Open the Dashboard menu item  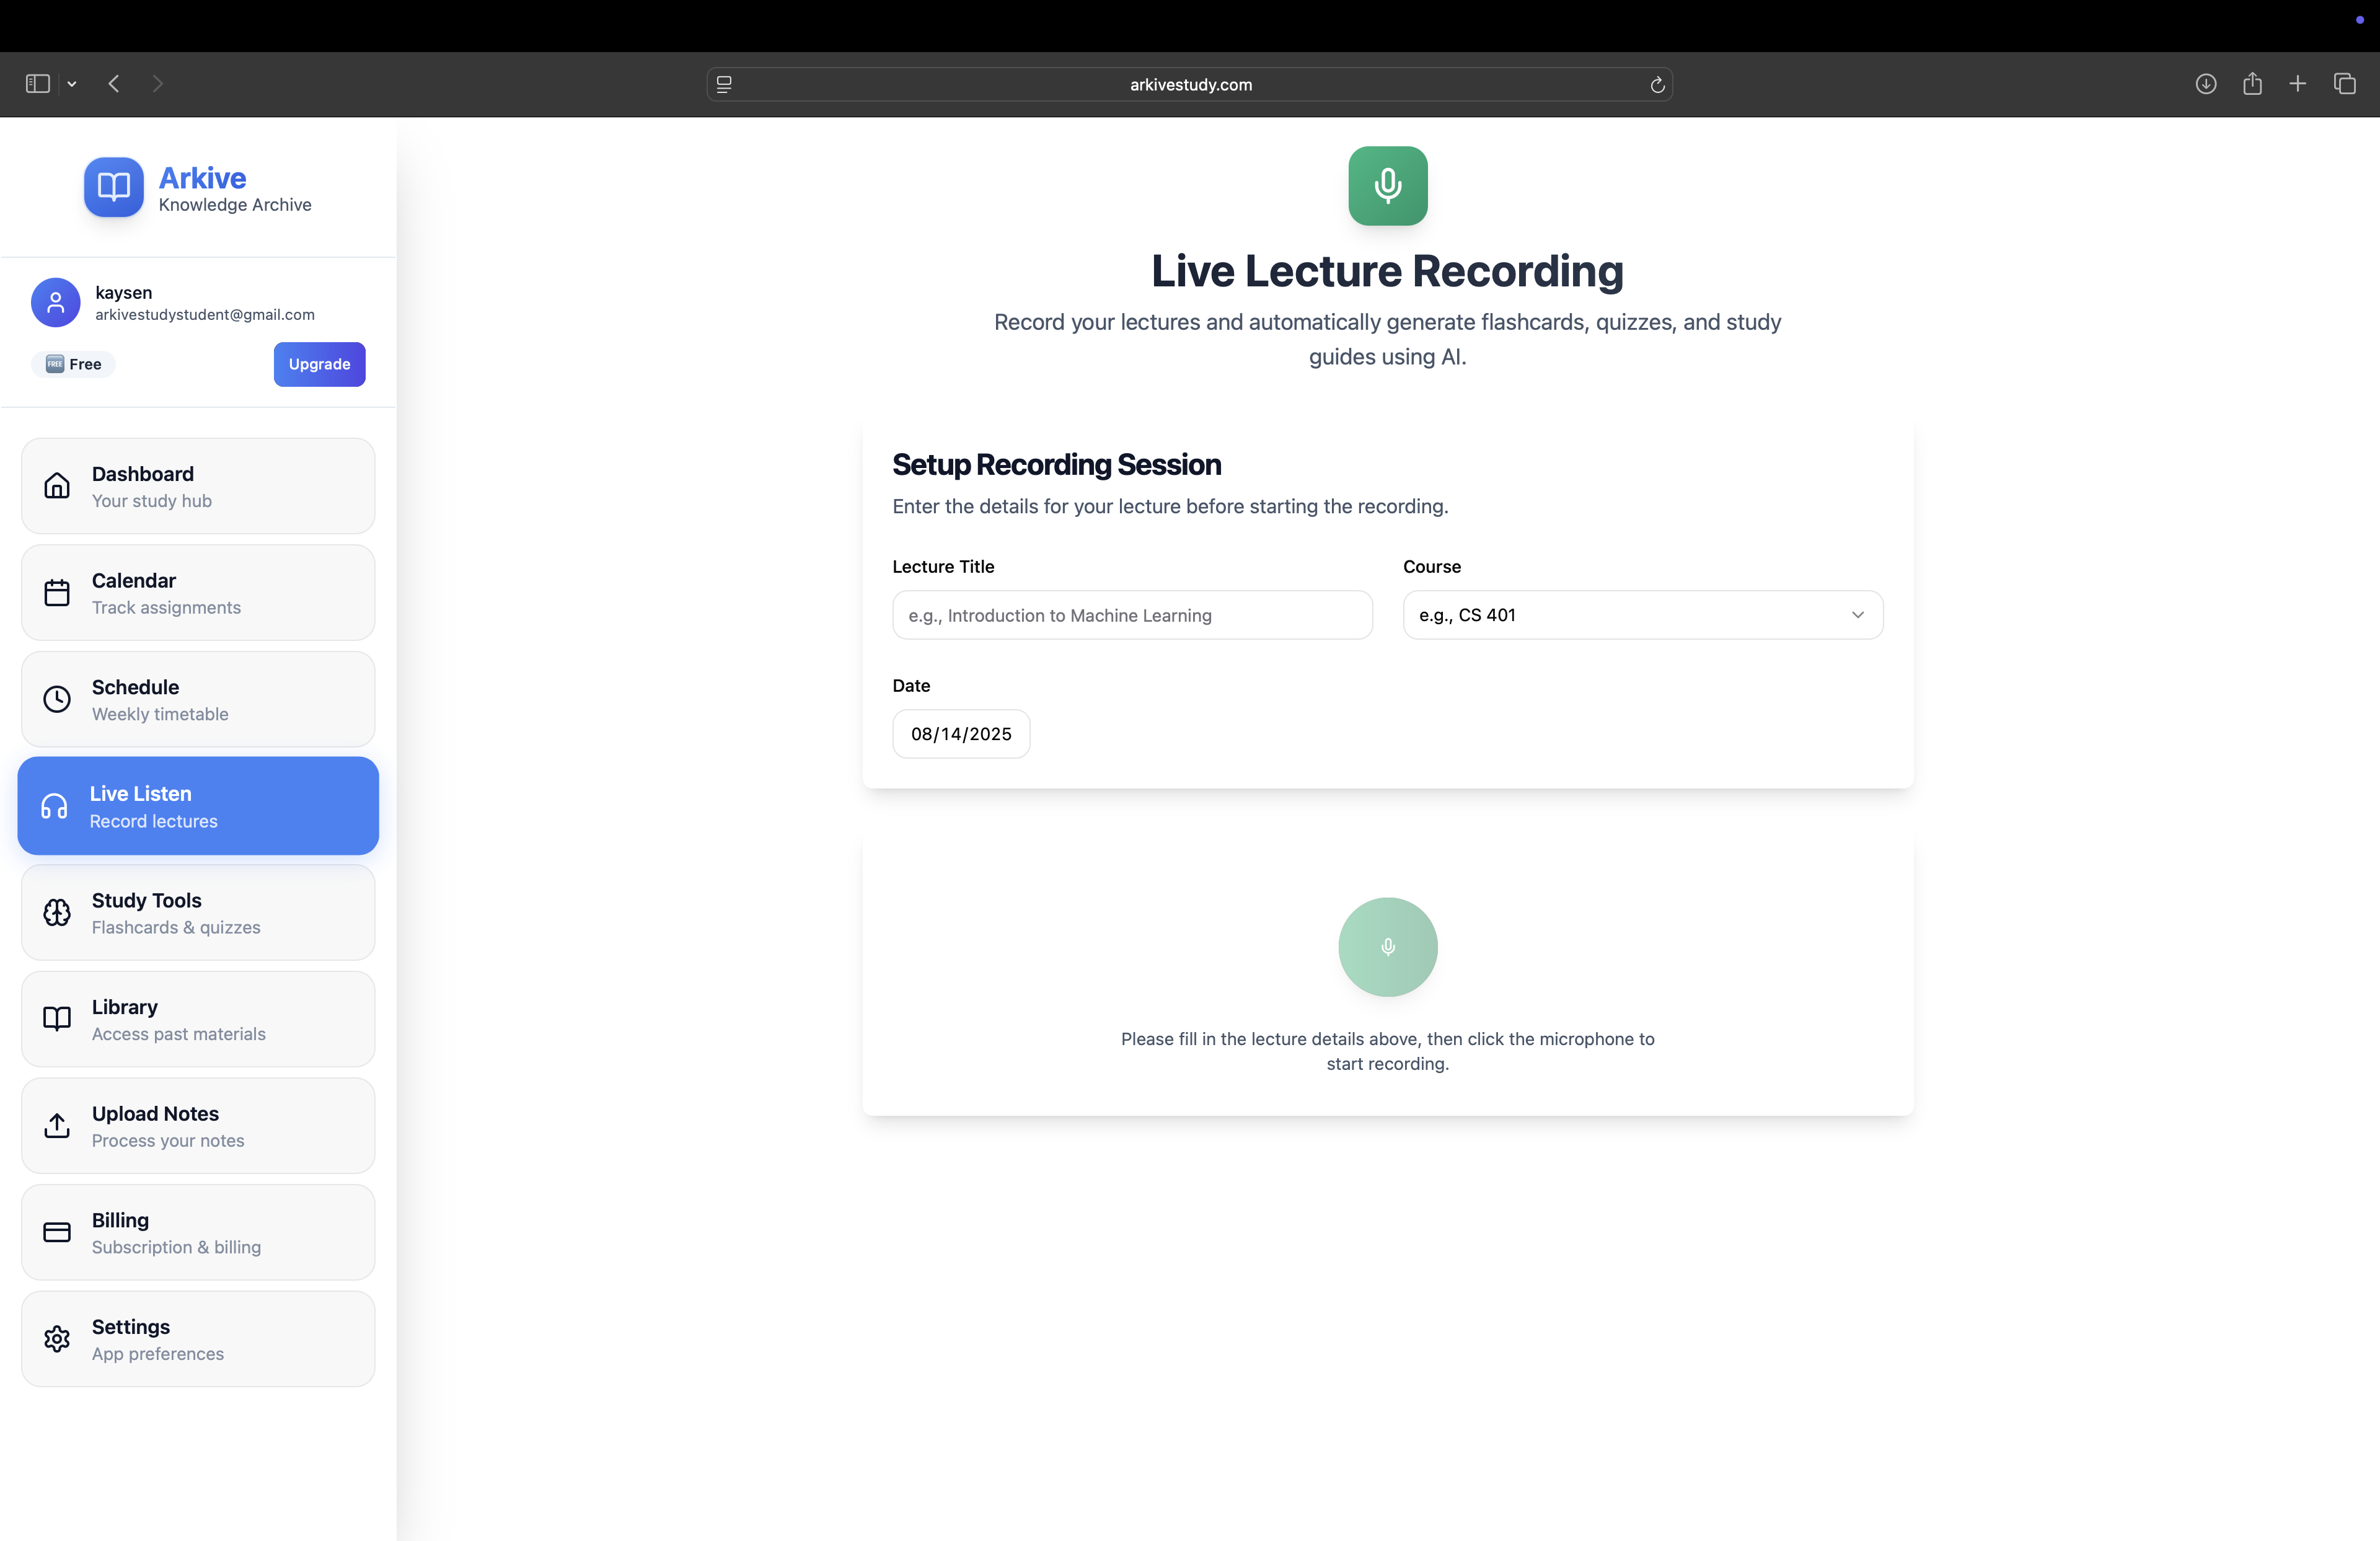pos(198,486)
